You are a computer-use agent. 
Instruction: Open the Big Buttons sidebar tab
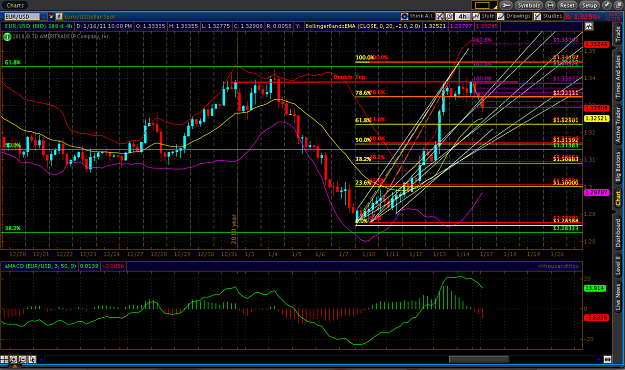[618, 167]
